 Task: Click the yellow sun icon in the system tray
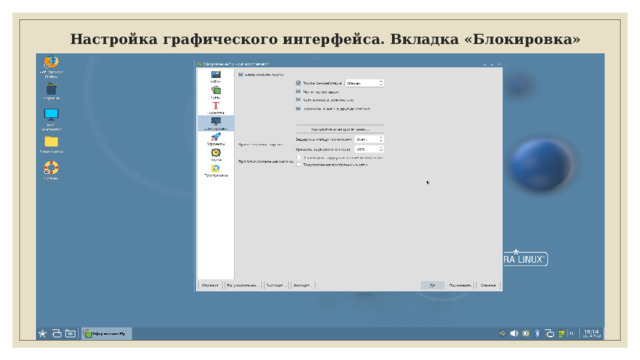click(526, 333)
